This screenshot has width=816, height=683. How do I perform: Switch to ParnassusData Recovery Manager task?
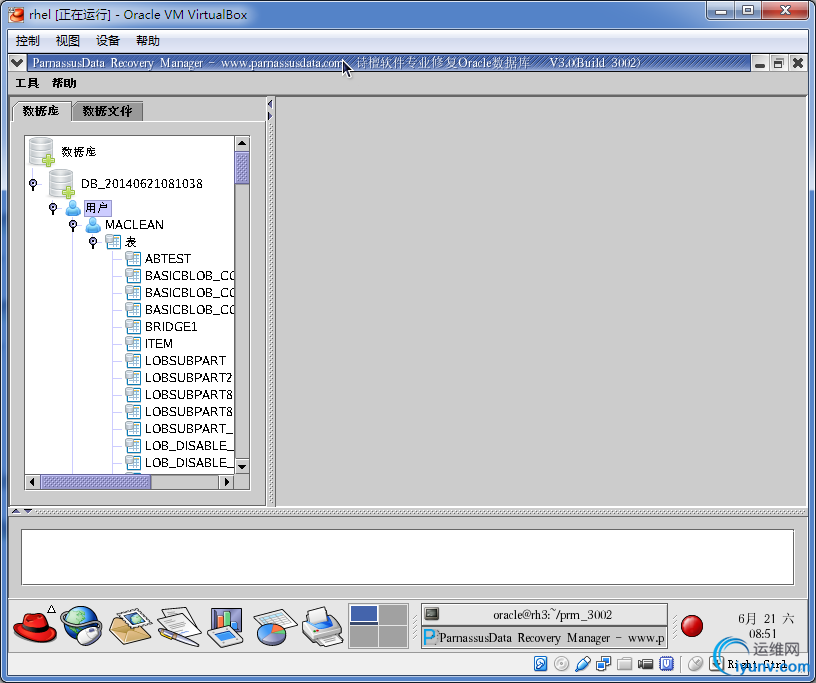coord(544,638)
